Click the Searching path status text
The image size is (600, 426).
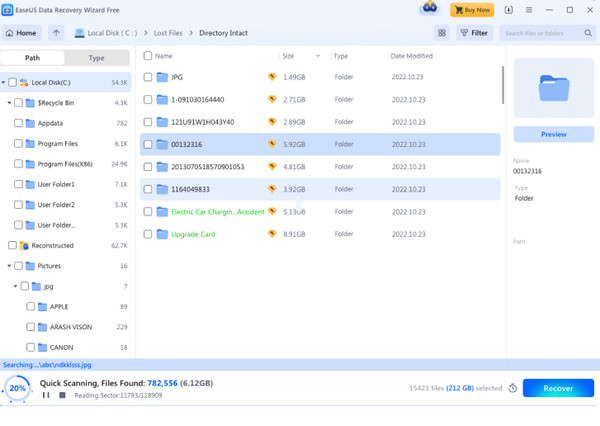tap(47, 365)
